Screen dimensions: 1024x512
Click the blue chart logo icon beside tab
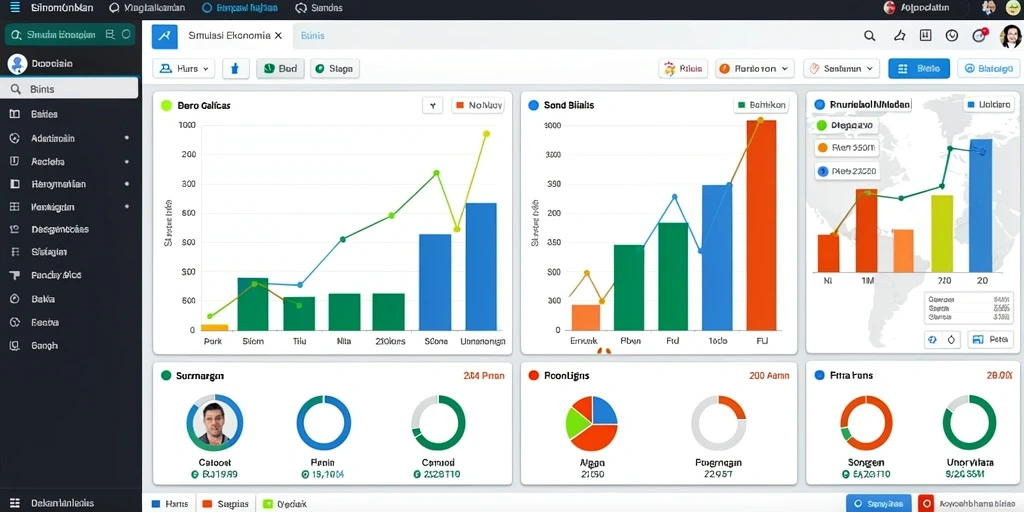click(165, 36)
